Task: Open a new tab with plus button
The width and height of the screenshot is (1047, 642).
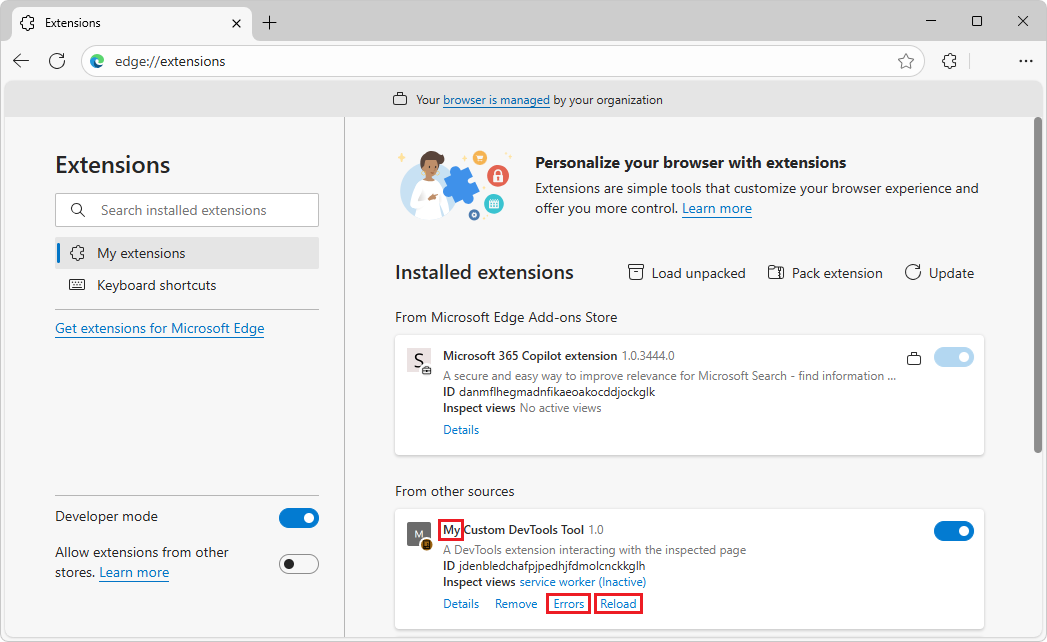Action: (269, 23)
